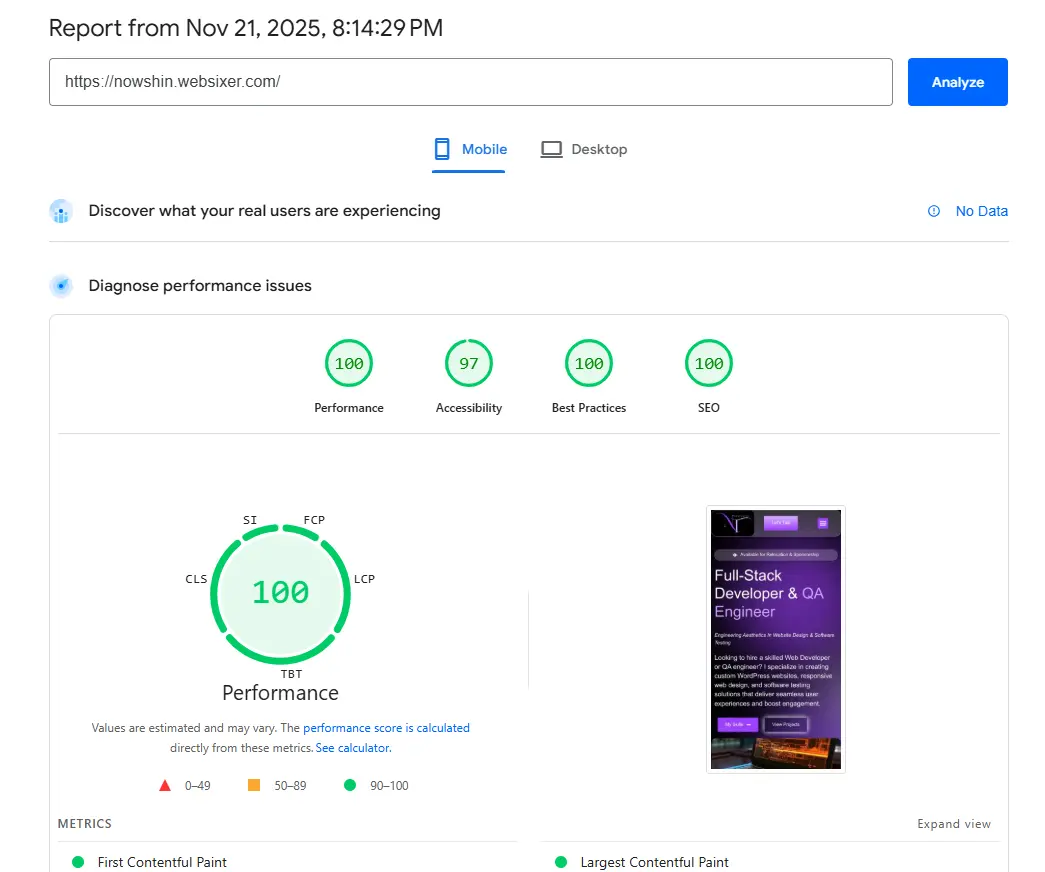Click the No Data info icon
Screen dimensions: 1045x872
pos(934,211)
